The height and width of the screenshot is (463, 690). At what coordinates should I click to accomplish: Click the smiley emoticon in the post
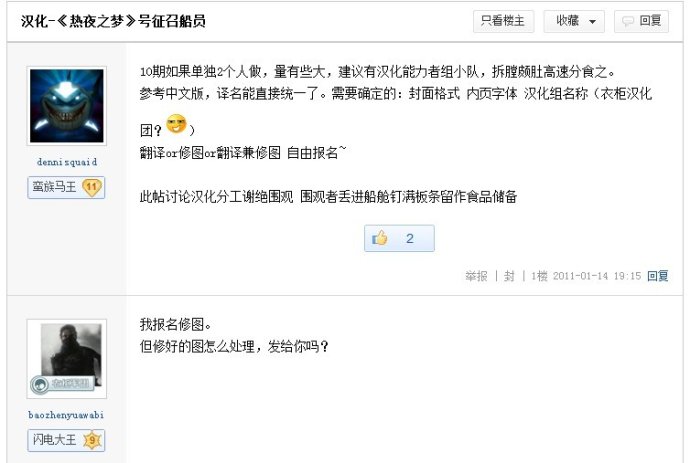[176, 123]
